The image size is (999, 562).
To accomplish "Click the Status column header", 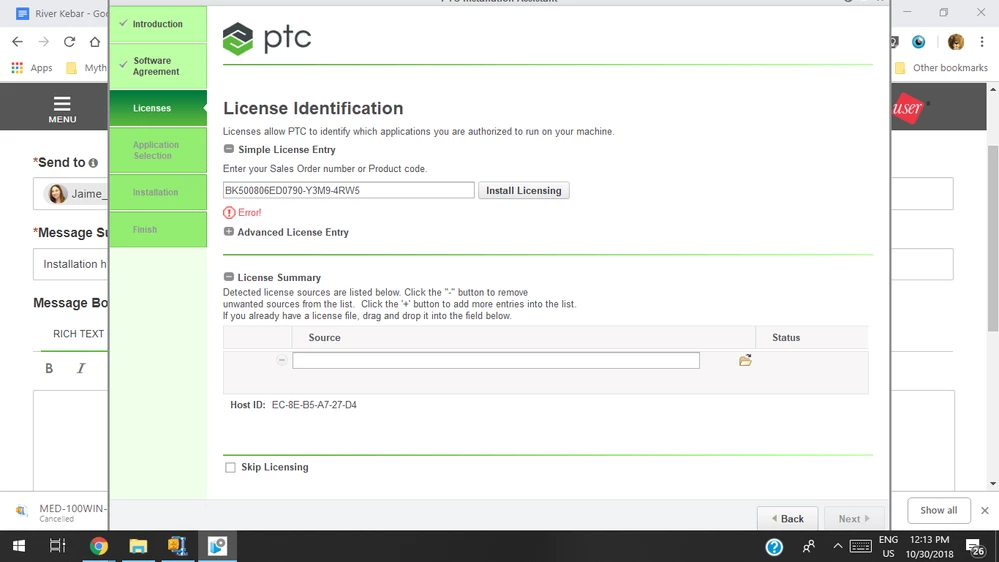I will (786, 338).
